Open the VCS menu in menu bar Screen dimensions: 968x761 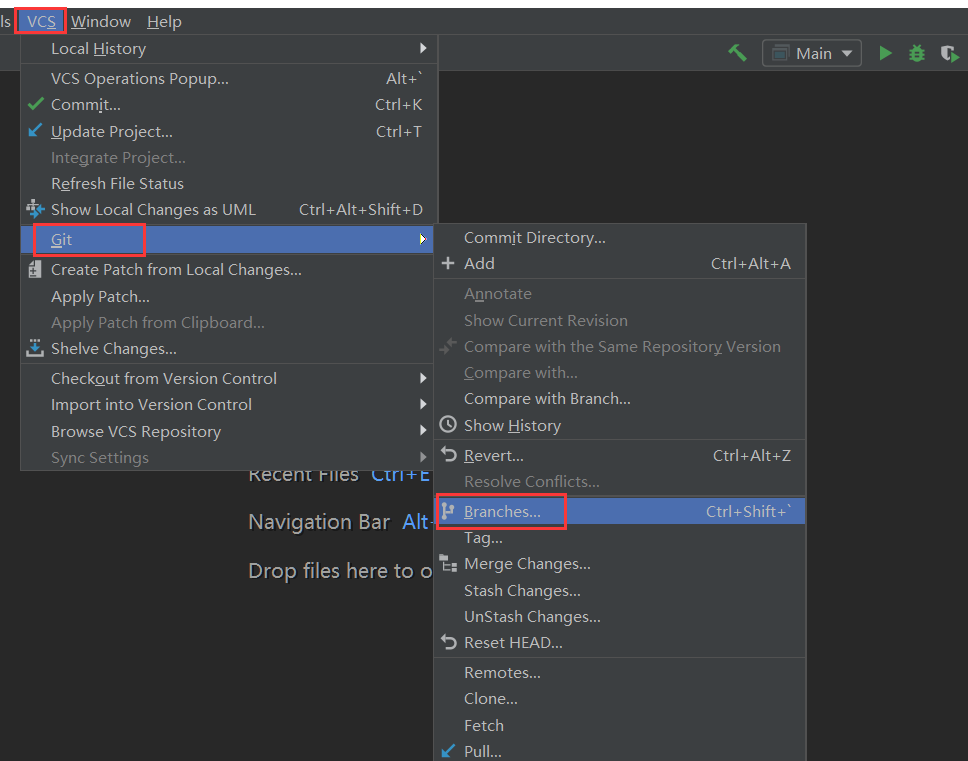41,22
